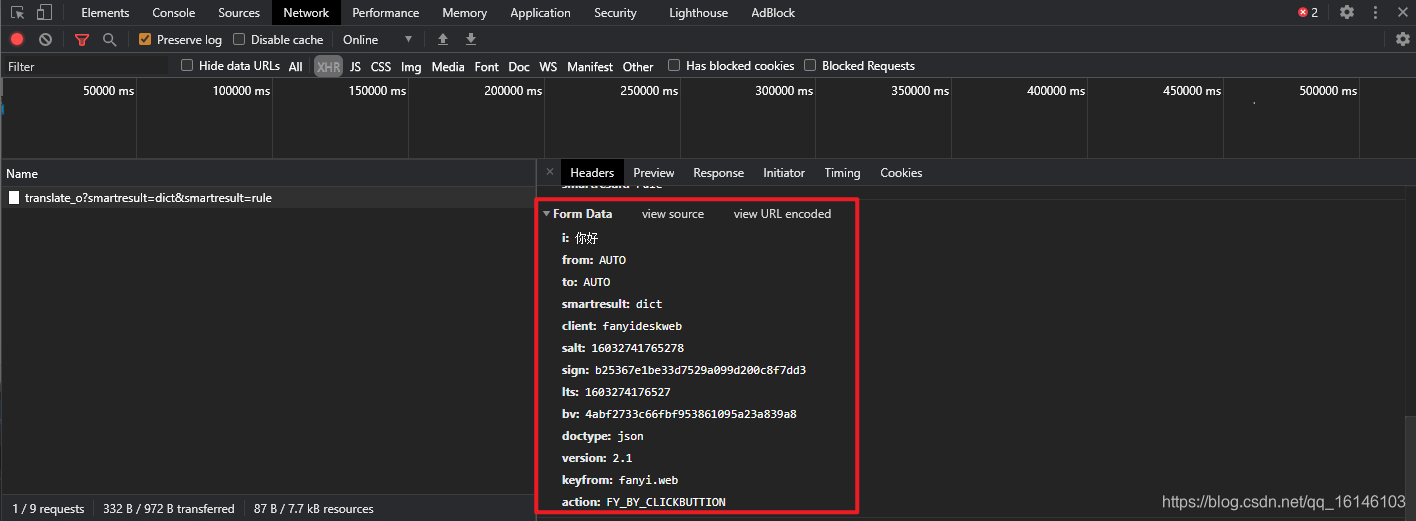1416x521 pixels.
Task: Collapse the Form Data section
Action: point(546,213)
